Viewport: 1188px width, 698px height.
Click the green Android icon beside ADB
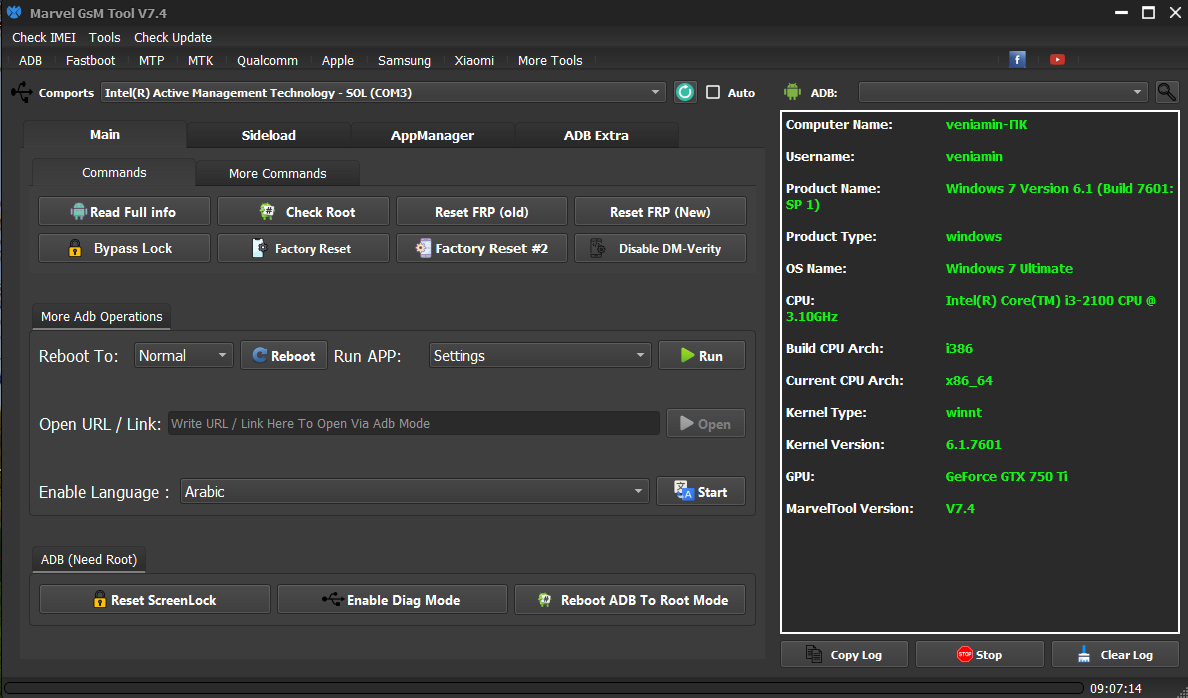point(793,92)
